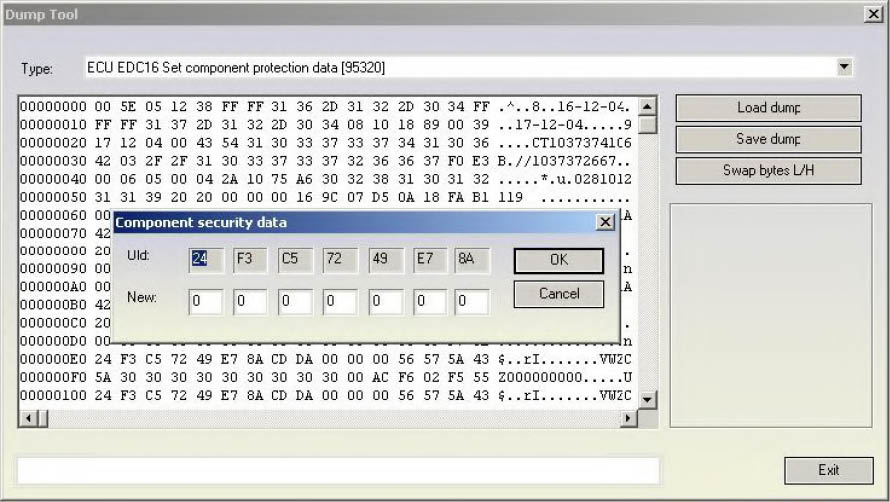Image resolution: width=890 pixels, height=502 pixels.
Task: Close the Dump Tool window
Action: 872,14
